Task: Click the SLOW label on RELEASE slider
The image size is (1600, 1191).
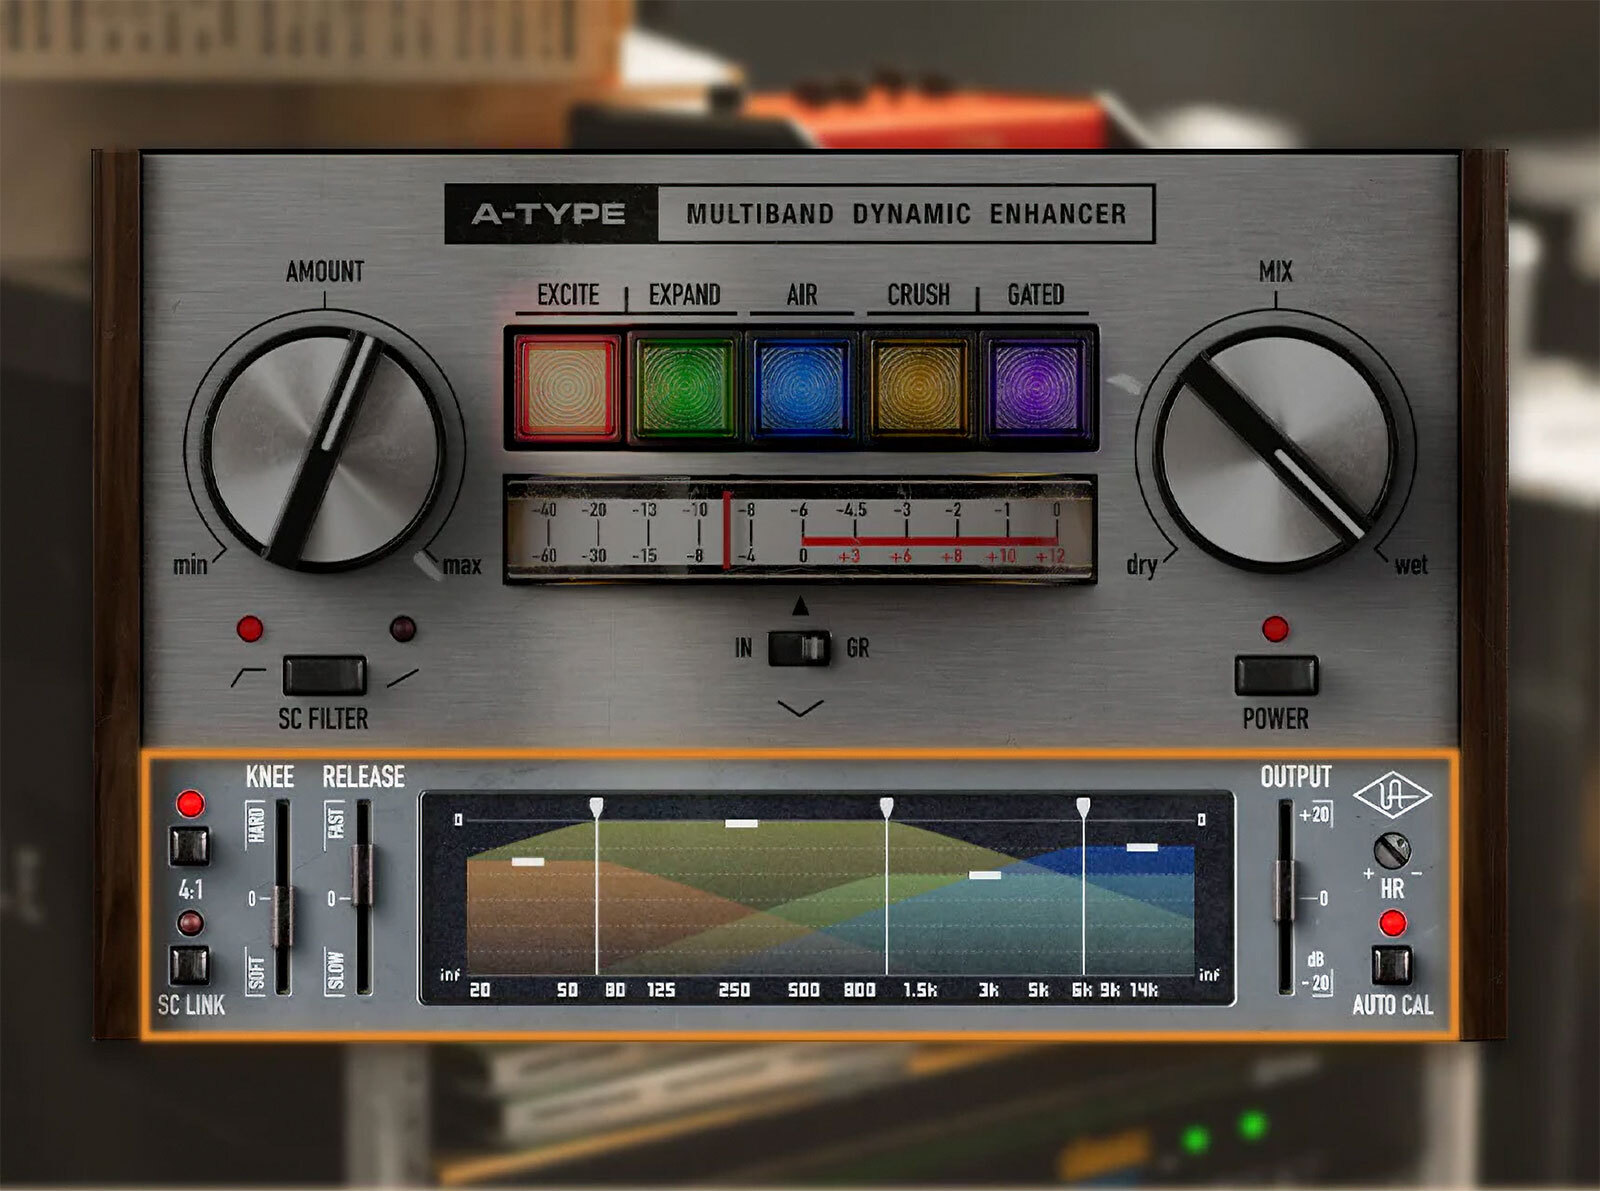Action: click(x=336, y=971)
